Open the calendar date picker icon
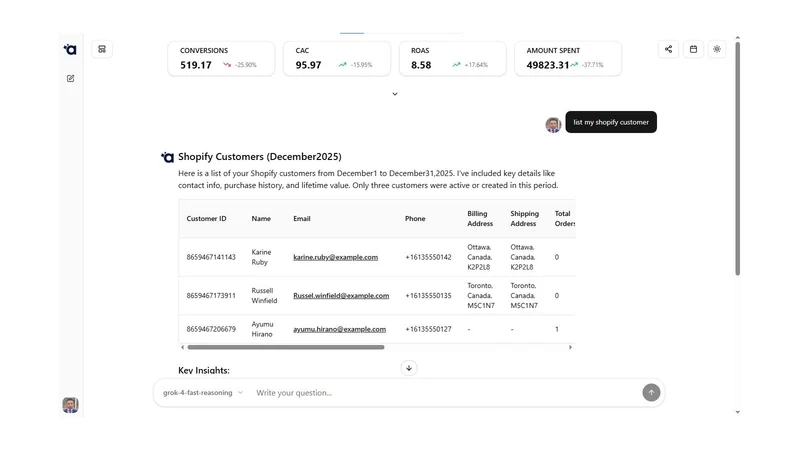This screenshot has width=800, height=450. click(693, 49)
